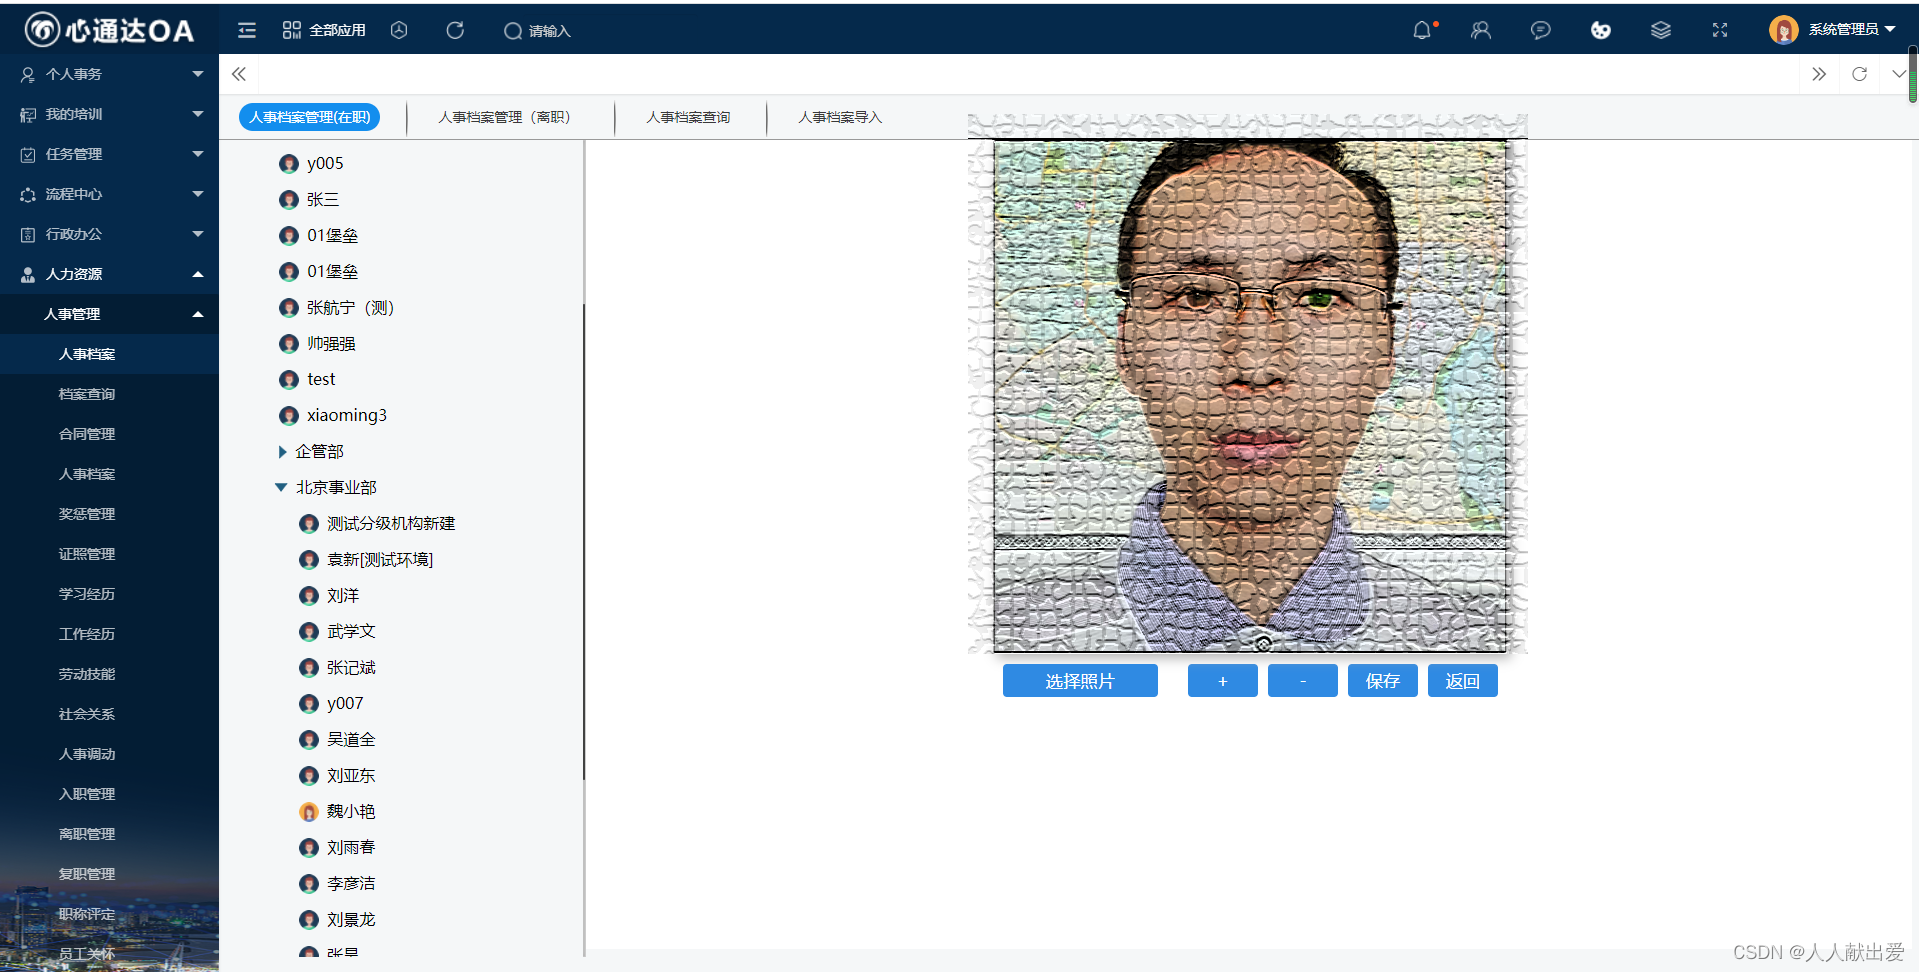
Task: Switch to 人事档案查询 tab
Action: click(688, 117)
